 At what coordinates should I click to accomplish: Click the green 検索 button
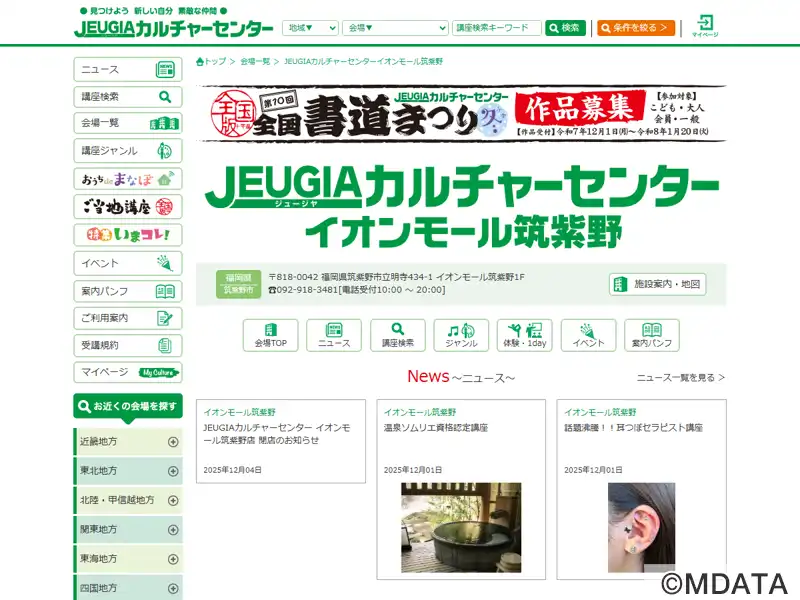[565, 28]
